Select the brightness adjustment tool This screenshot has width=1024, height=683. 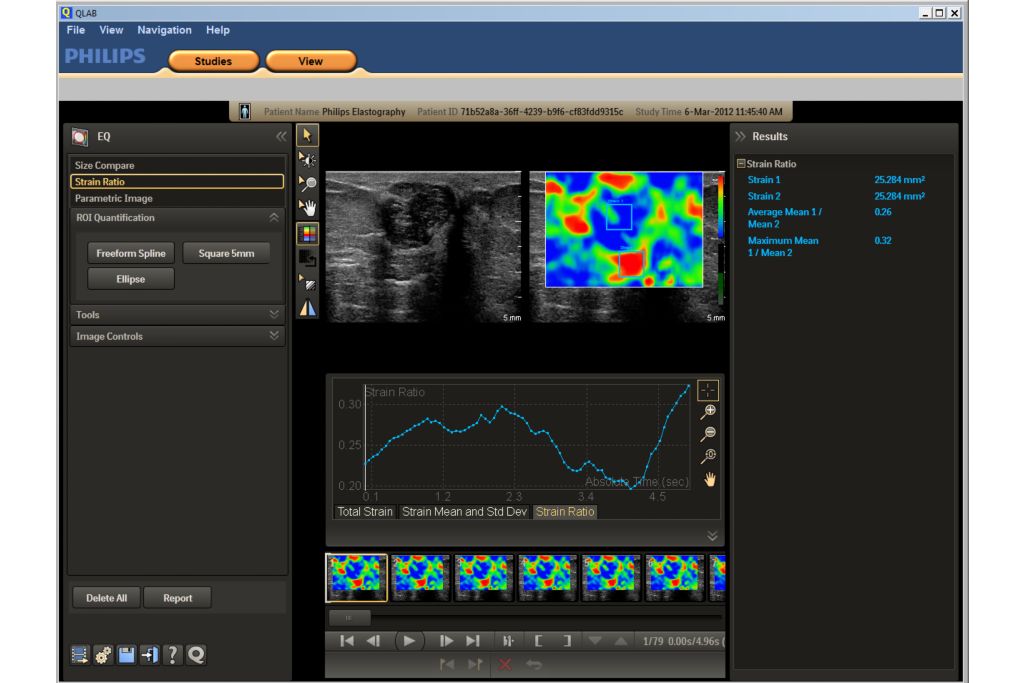308,159
